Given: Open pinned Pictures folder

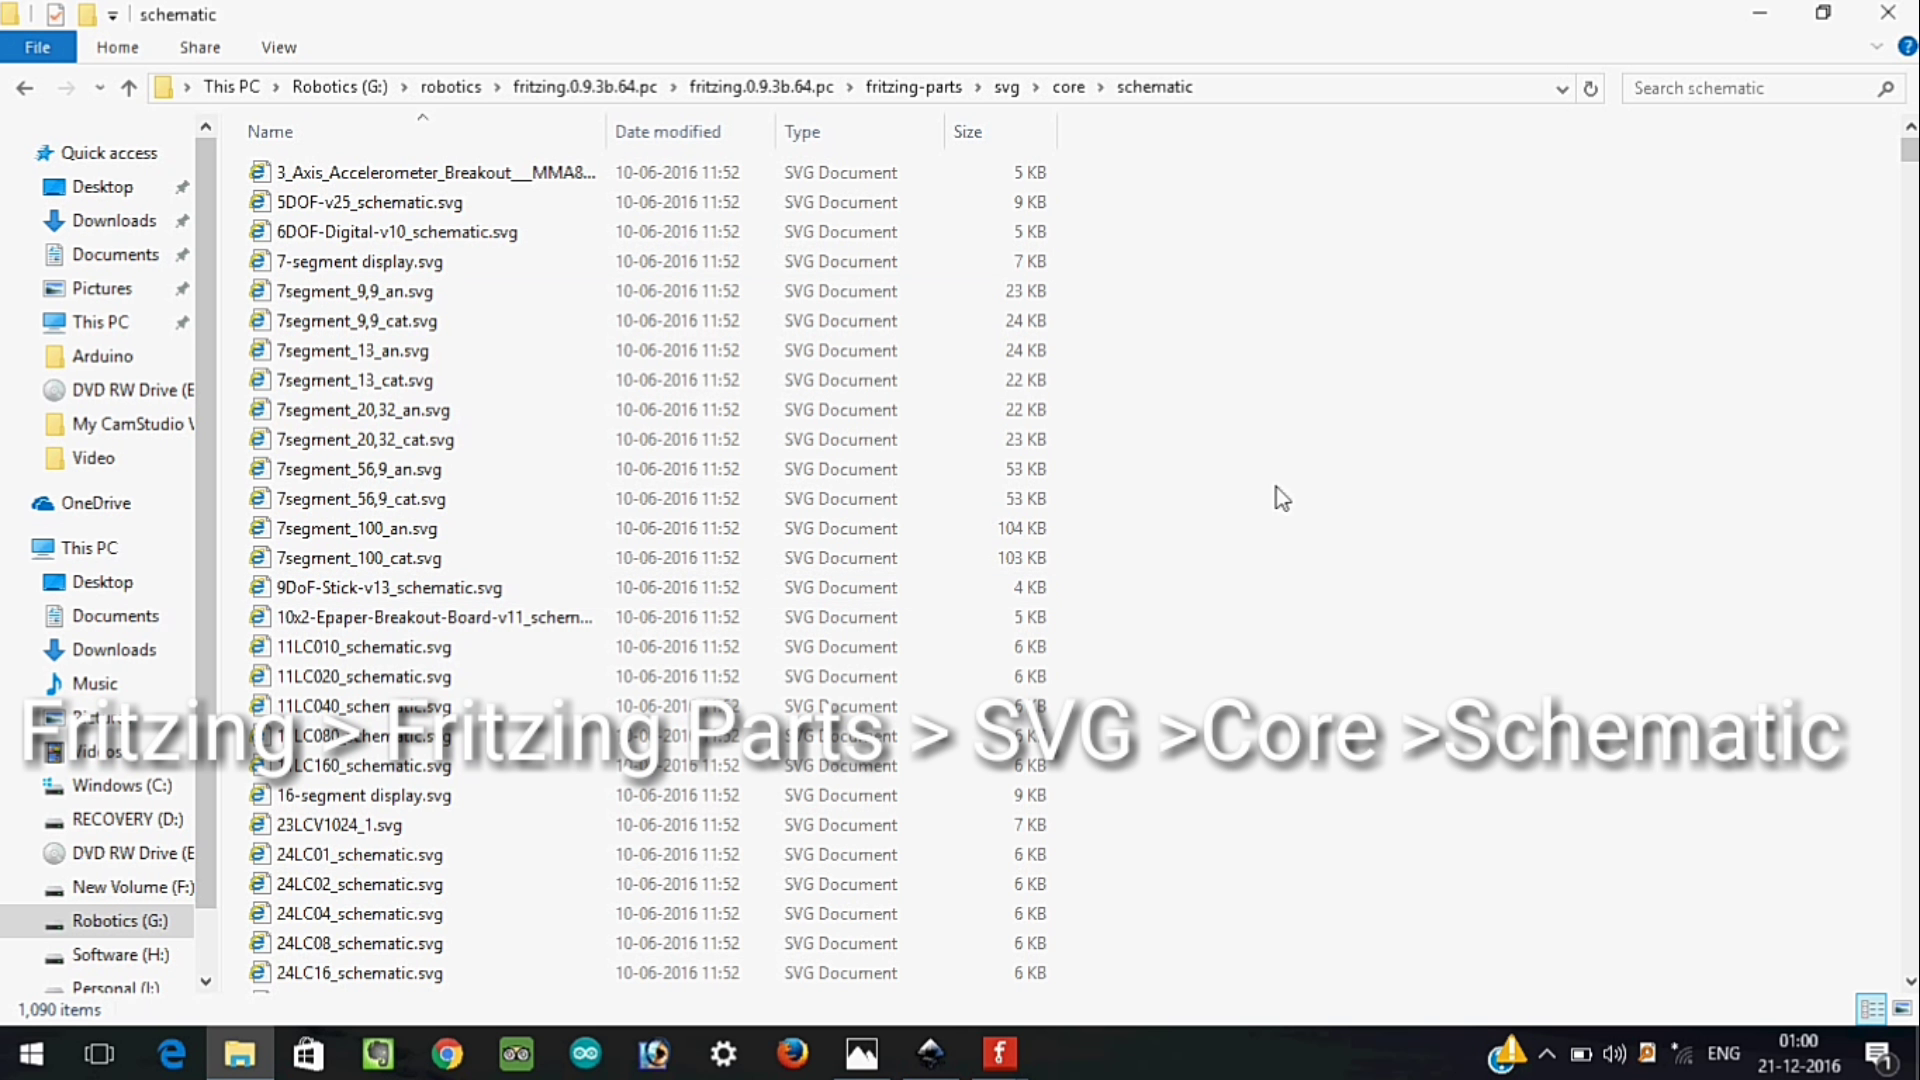Looking at the screenshot, I should tap(102, 289).
